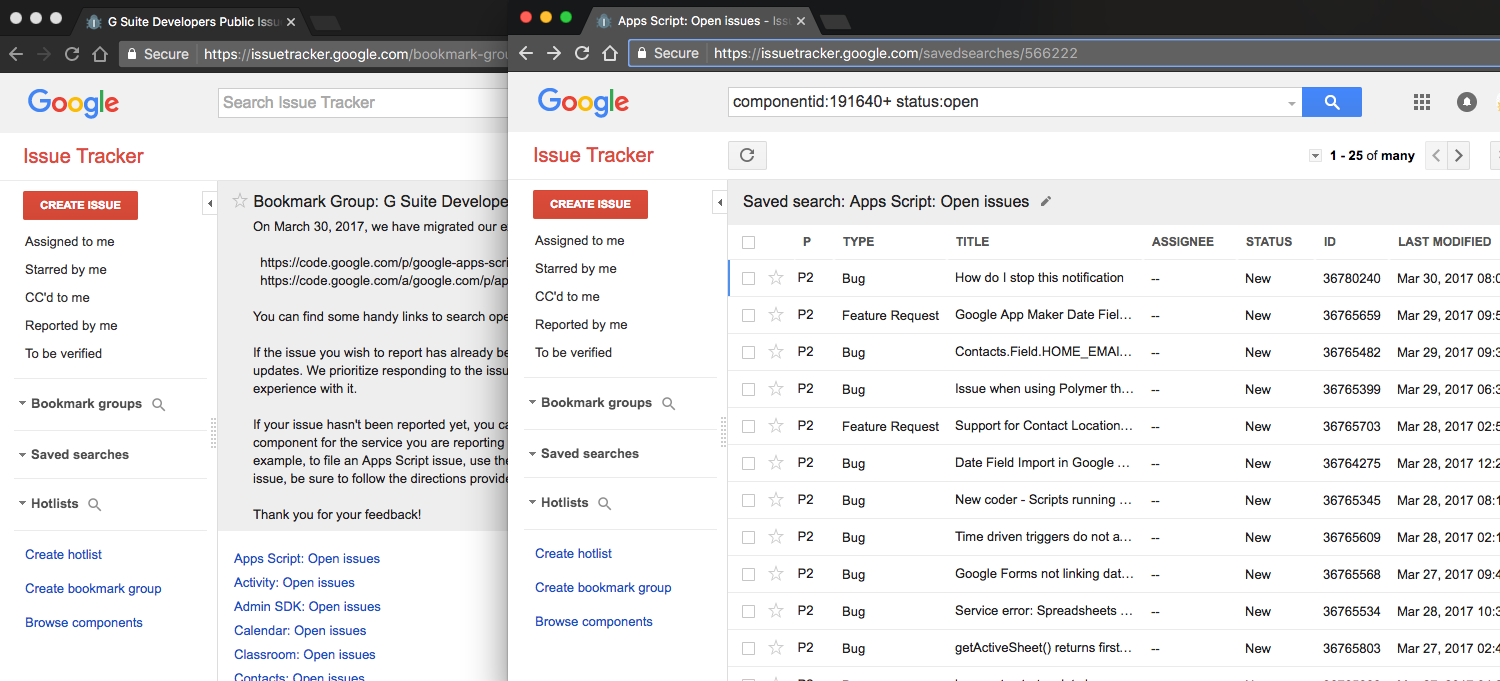Open Apps Script: Open issues link in back window
The image size is (1500, 681).
tap(307, 559)
